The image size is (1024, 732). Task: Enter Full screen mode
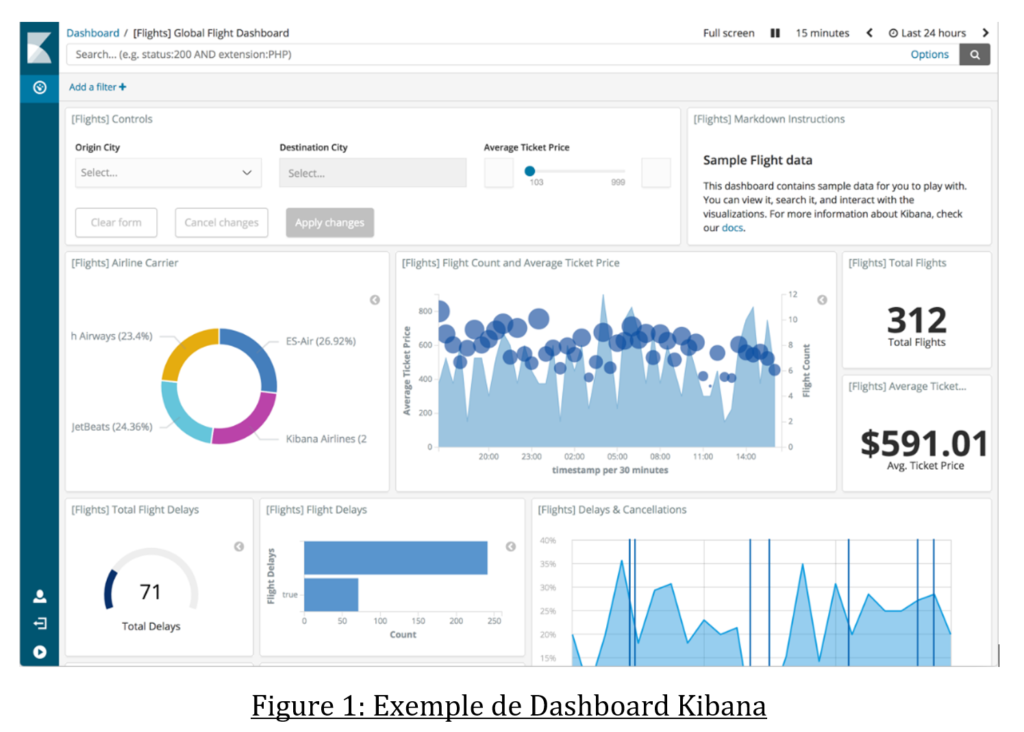tap(728, 33)
